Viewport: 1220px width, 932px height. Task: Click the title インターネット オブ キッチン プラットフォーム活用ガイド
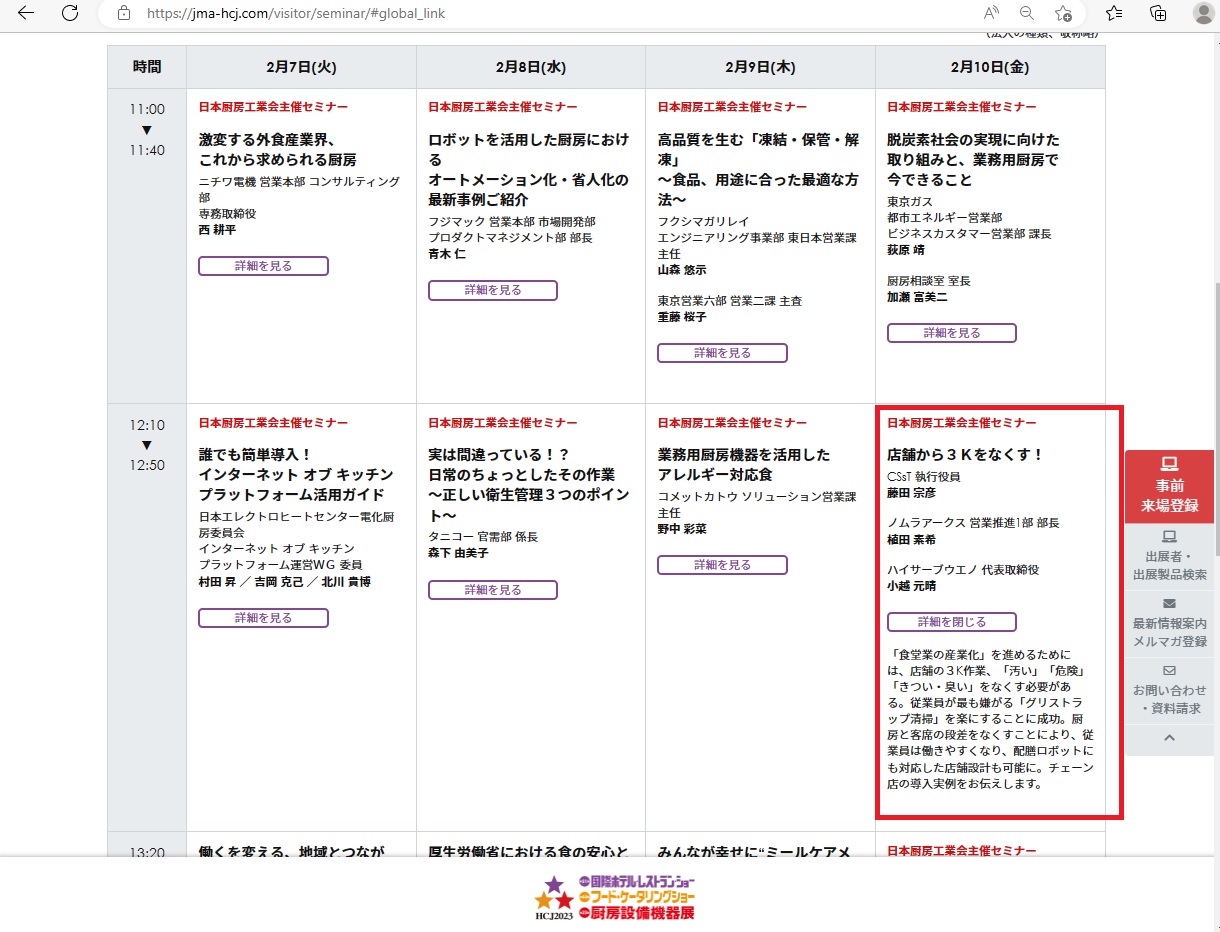click(x=296, y=485)
